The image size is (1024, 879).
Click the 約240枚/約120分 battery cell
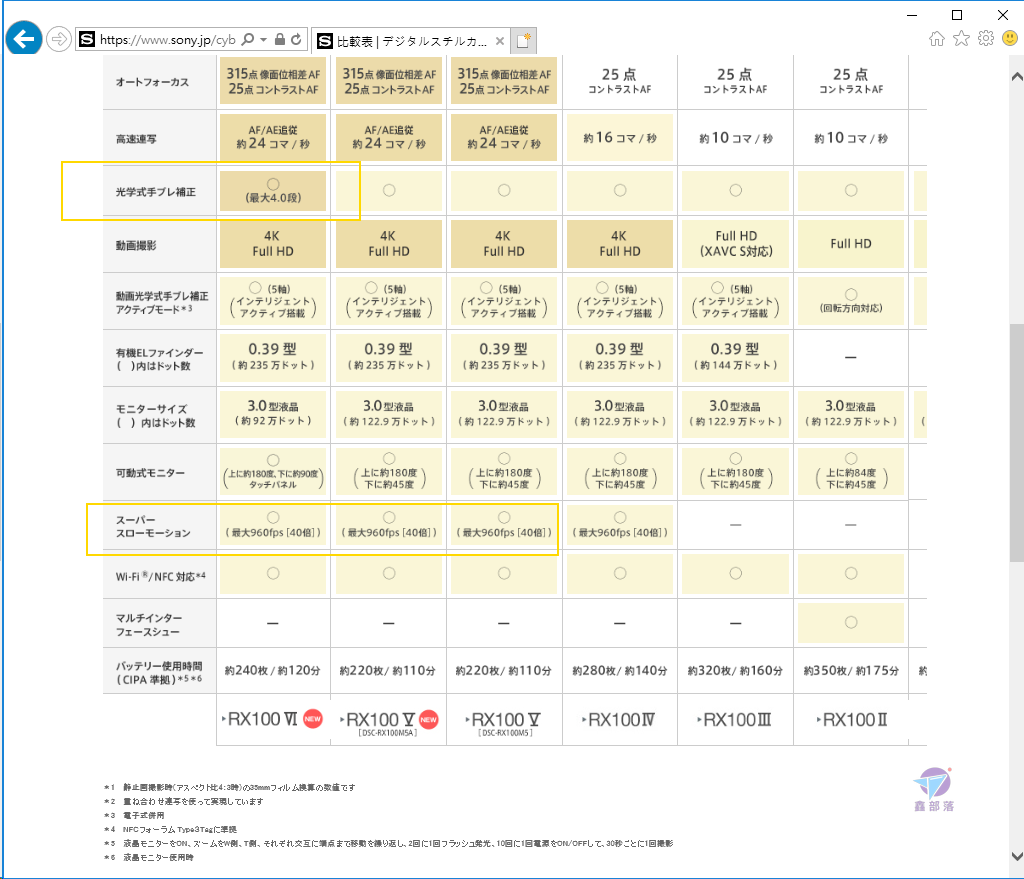point(272,671)
